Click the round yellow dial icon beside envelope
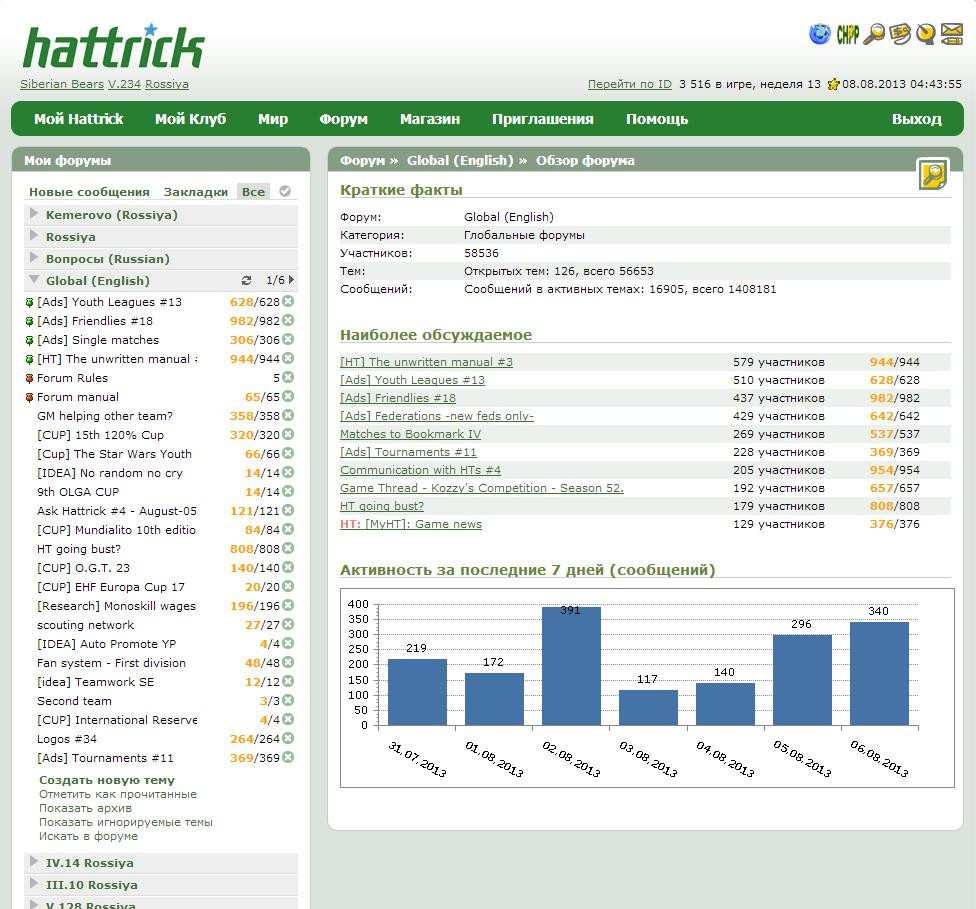The image size is (976, 909). (x=926, y=34)
